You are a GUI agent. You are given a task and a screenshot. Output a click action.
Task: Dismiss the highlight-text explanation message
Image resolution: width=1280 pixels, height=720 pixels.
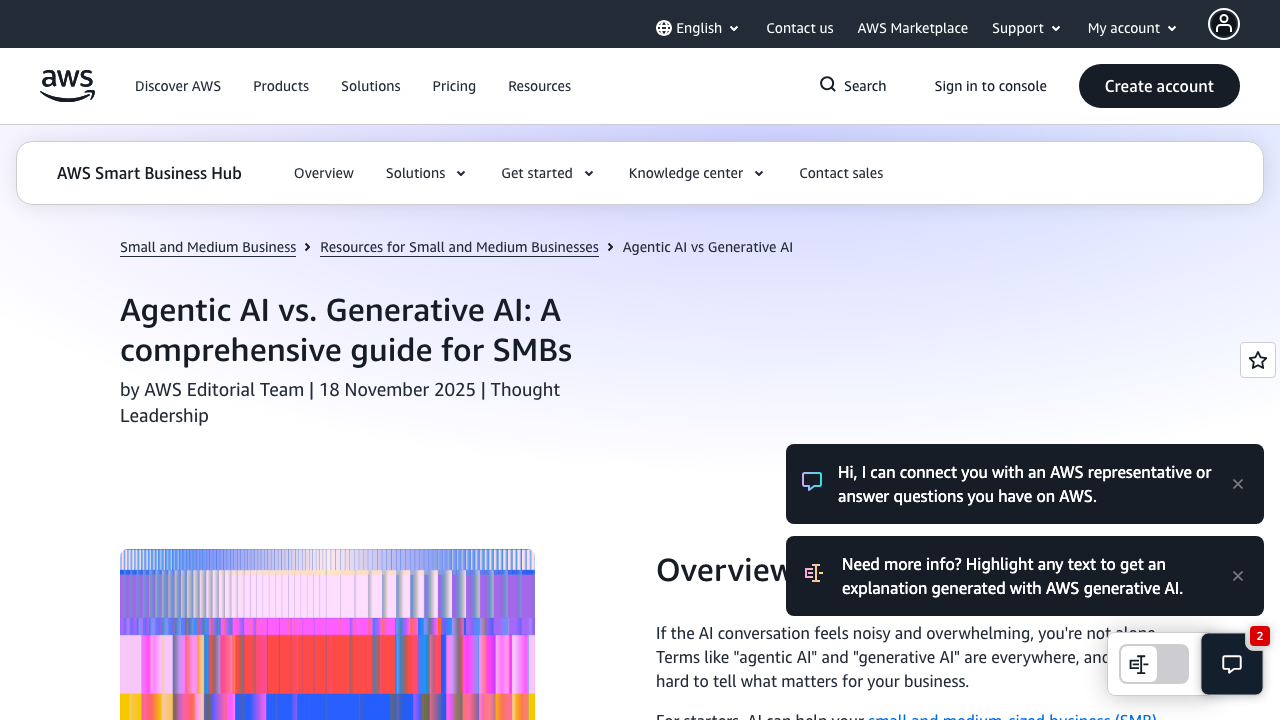(x=1238, y=576)
